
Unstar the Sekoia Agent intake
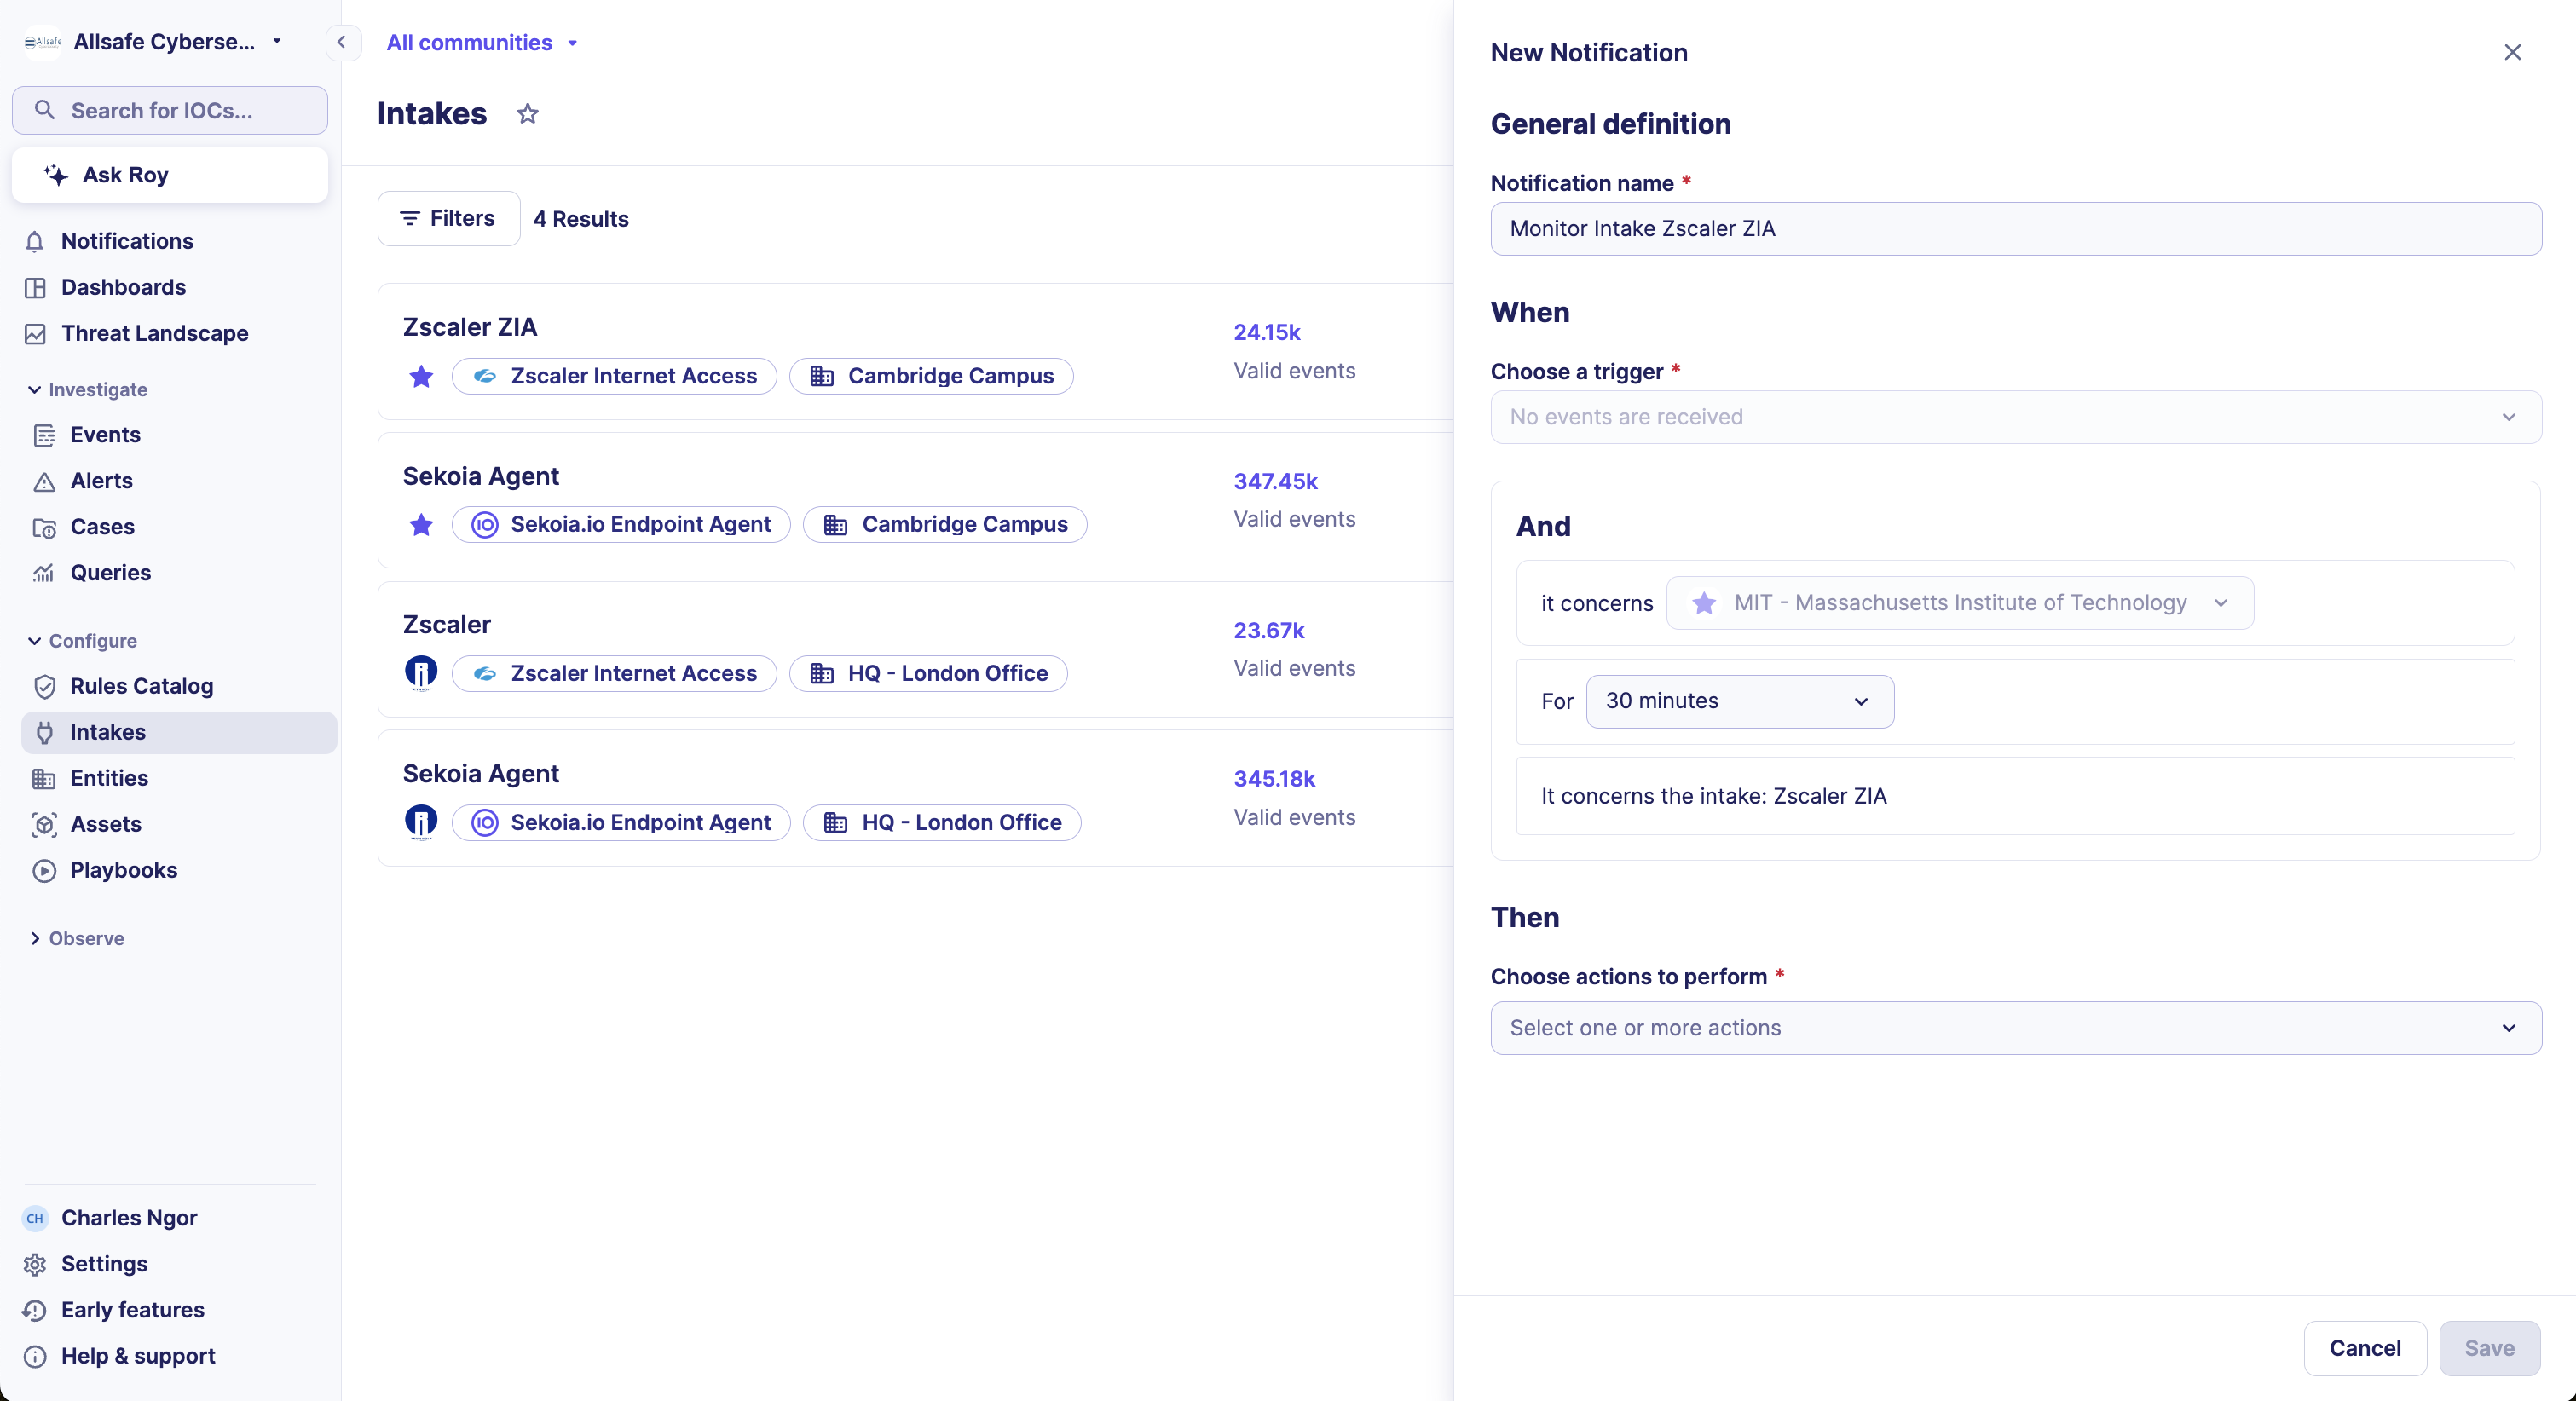pyautogui.click(x=421, y=525)
